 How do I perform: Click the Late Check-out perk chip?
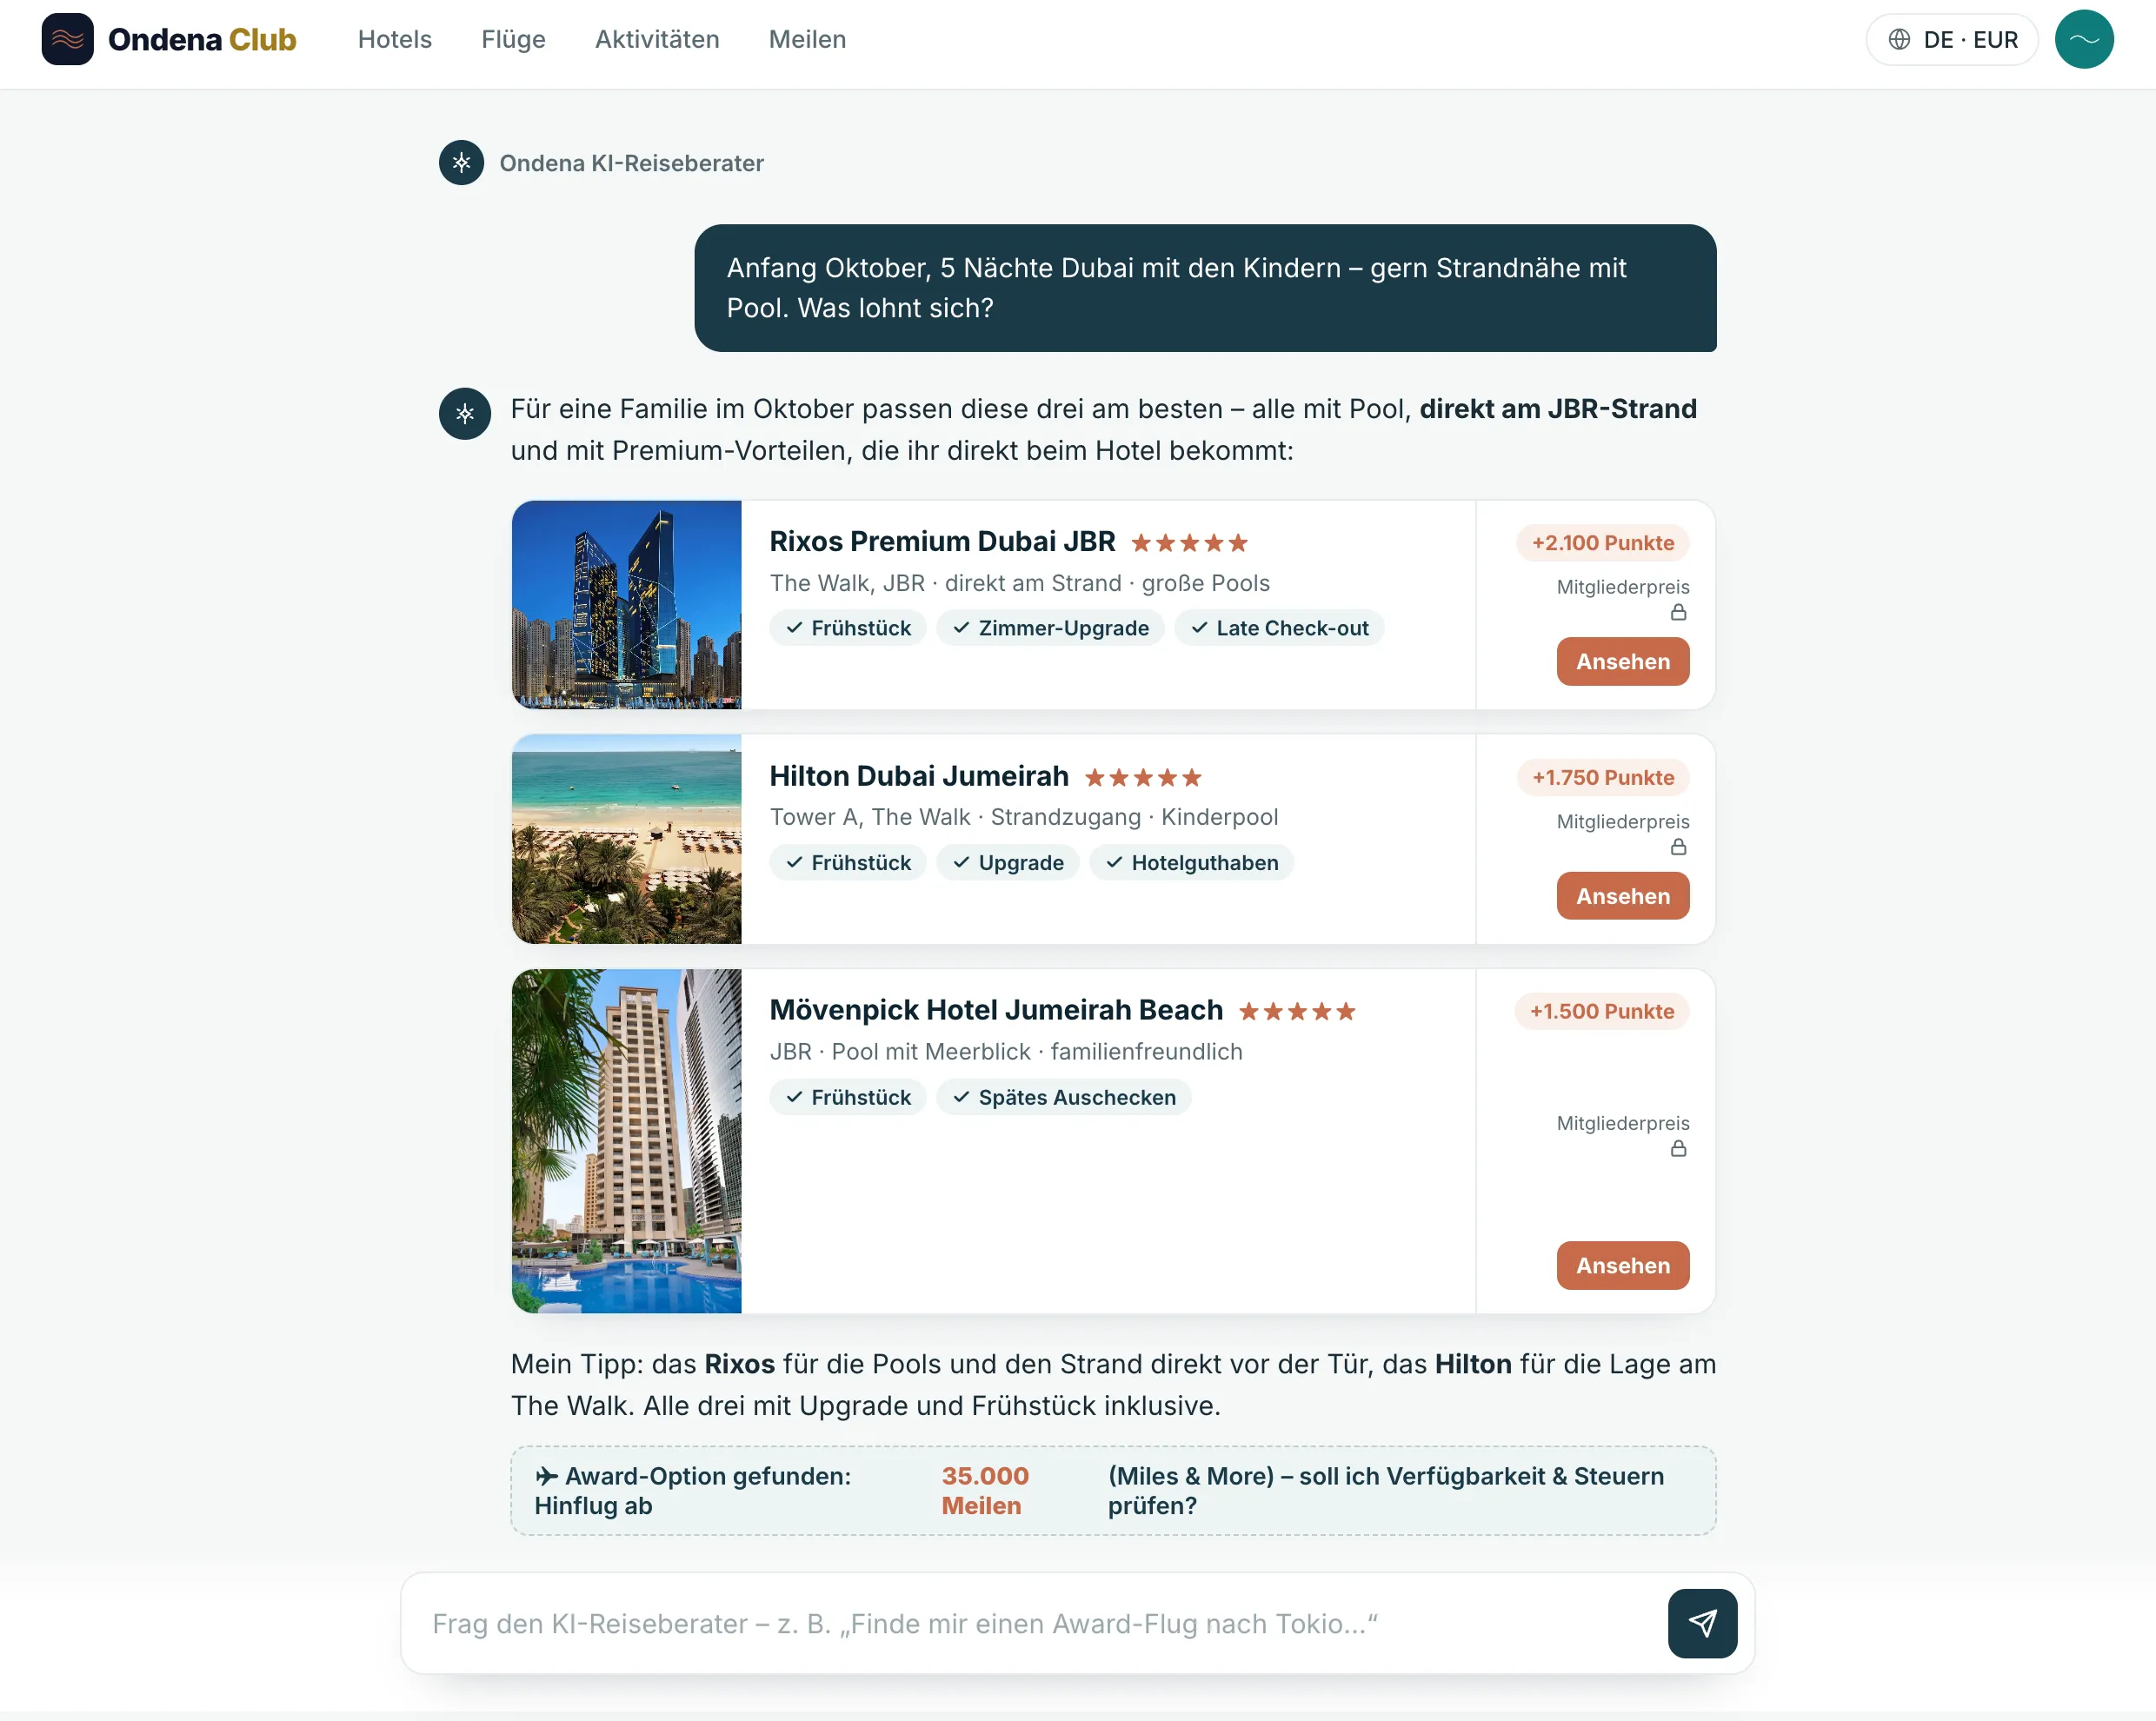click(1278, 628)
